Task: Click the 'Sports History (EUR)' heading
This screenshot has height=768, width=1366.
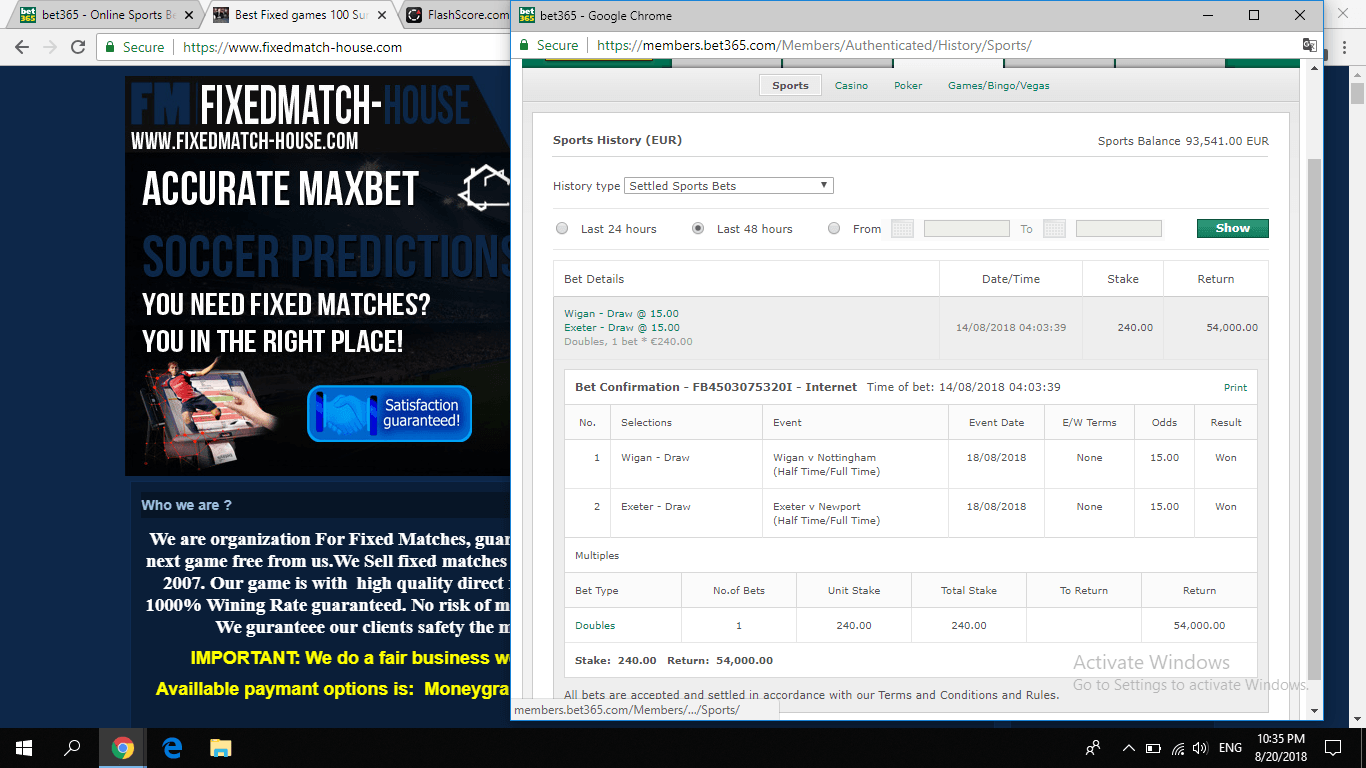Action: pos(617,140)
